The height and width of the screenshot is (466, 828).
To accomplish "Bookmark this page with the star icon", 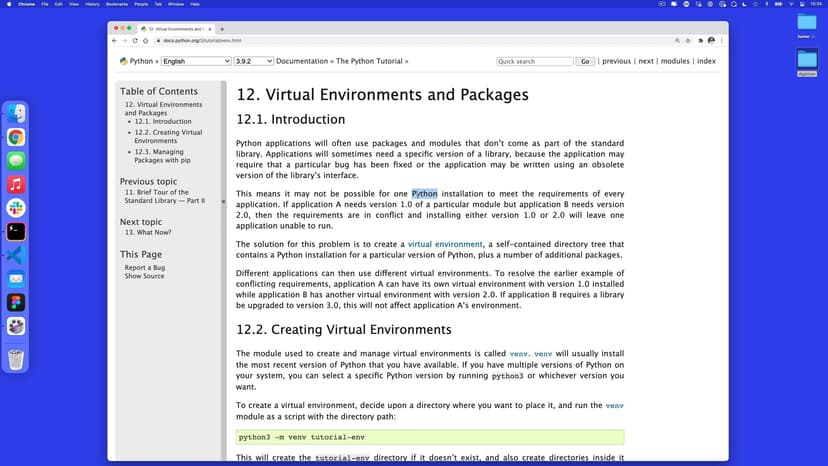I will point(689,41).
